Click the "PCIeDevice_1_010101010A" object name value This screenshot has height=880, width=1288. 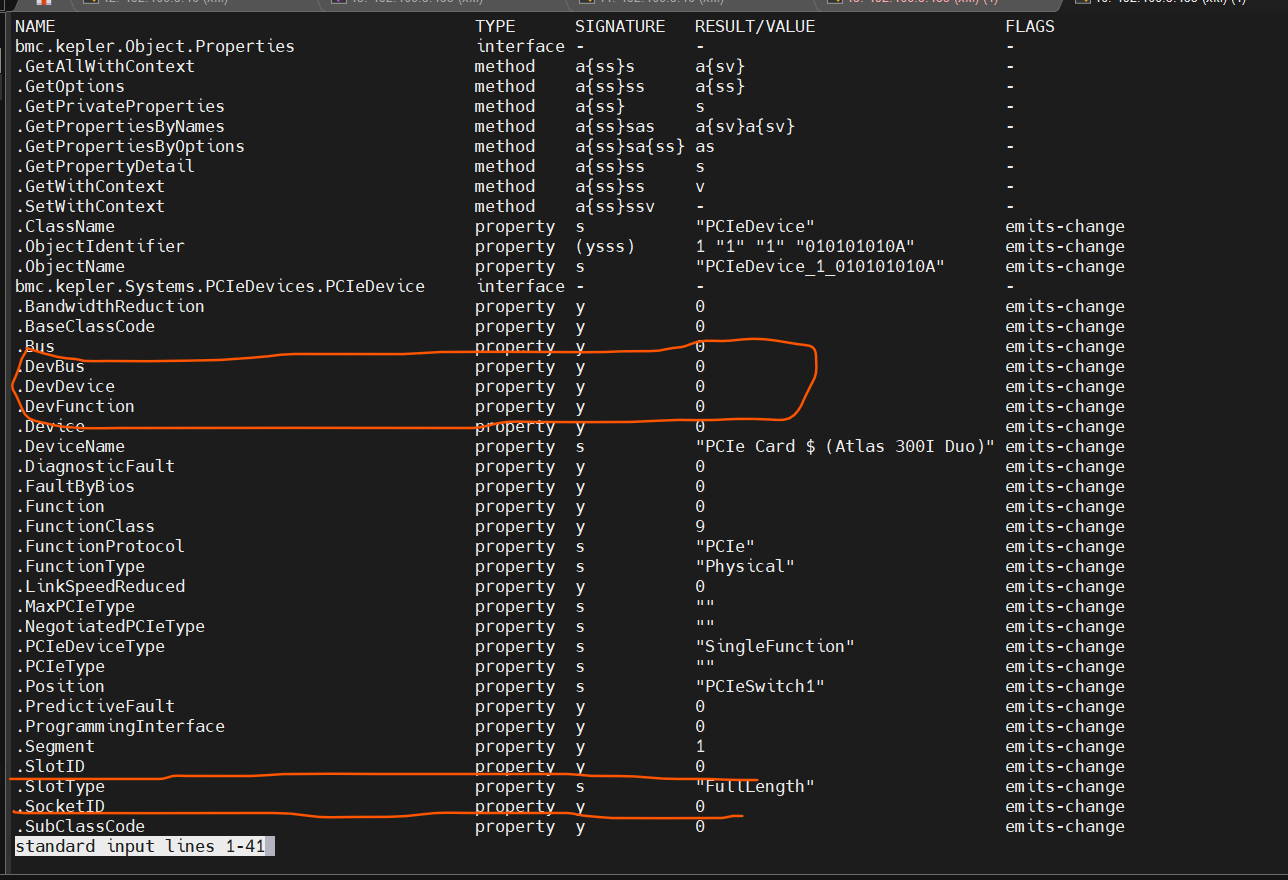[820, 267]
